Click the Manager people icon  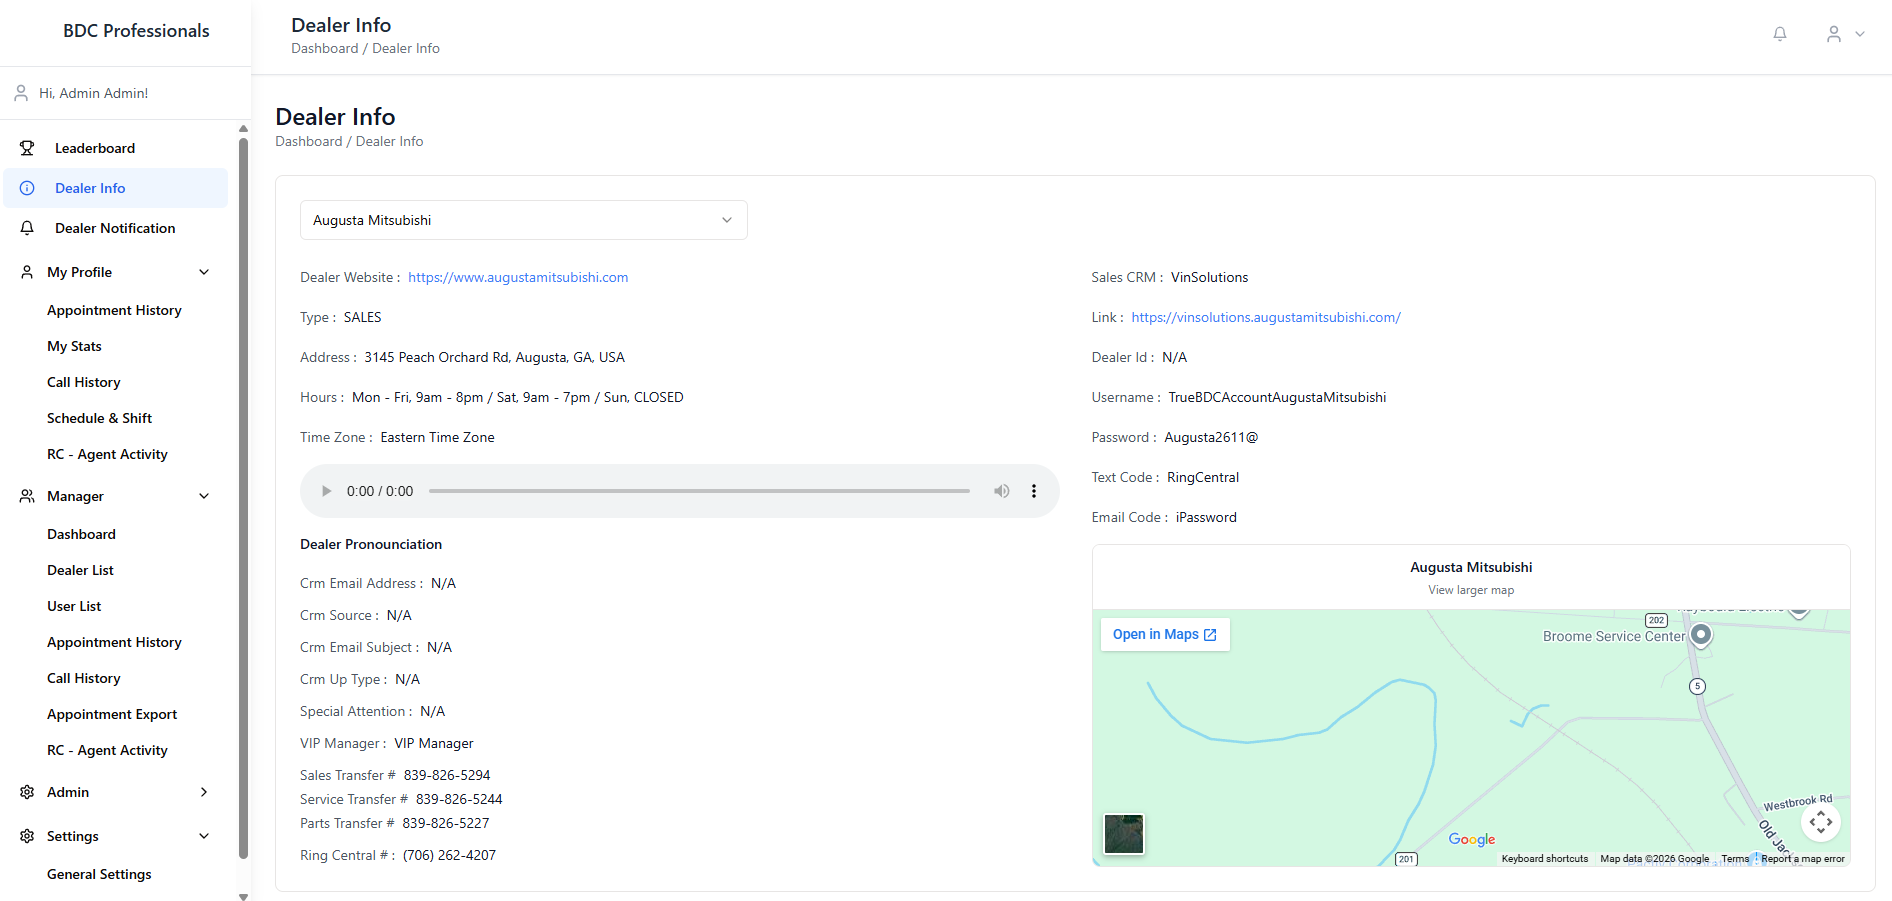click(x=27, y=496)
